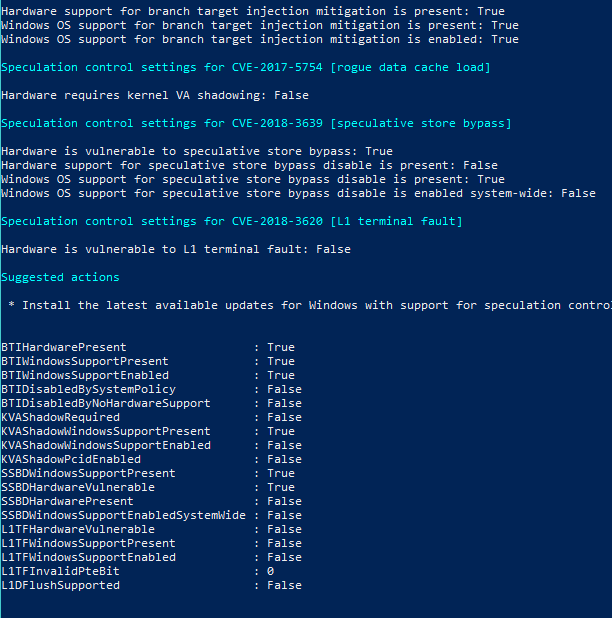Click the Suggested actions heading
612x618 pixels.
(60, 277)
